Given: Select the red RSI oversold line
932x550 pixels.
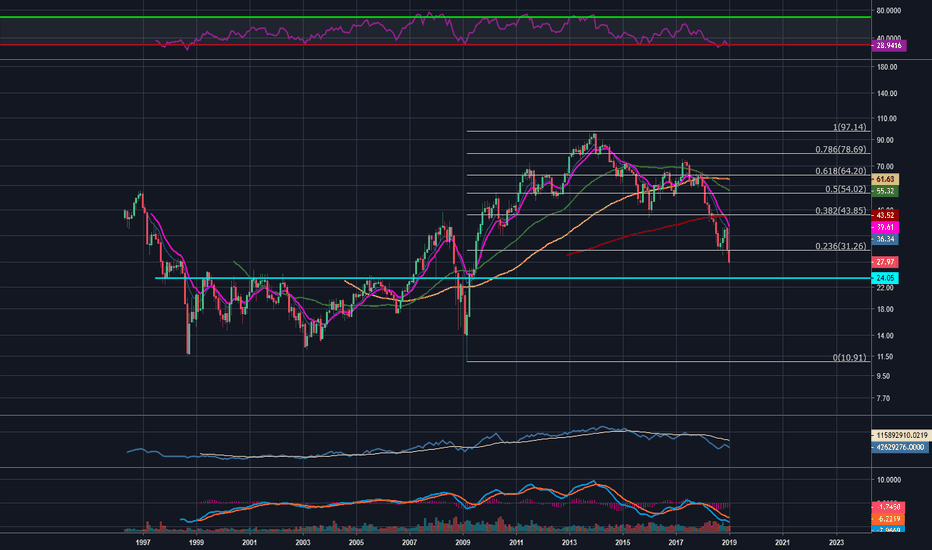Looking at the screenshot, I should [x=435, y=45].
